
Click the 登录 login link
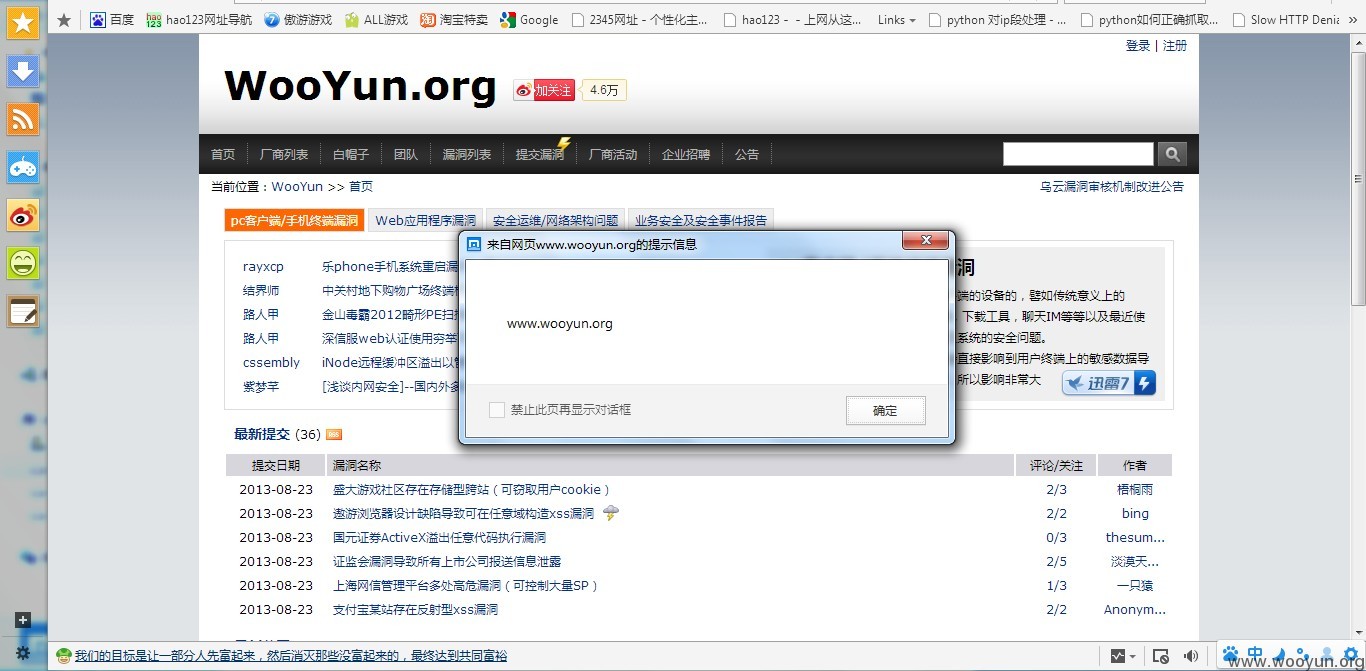(x=1138, y=45)
